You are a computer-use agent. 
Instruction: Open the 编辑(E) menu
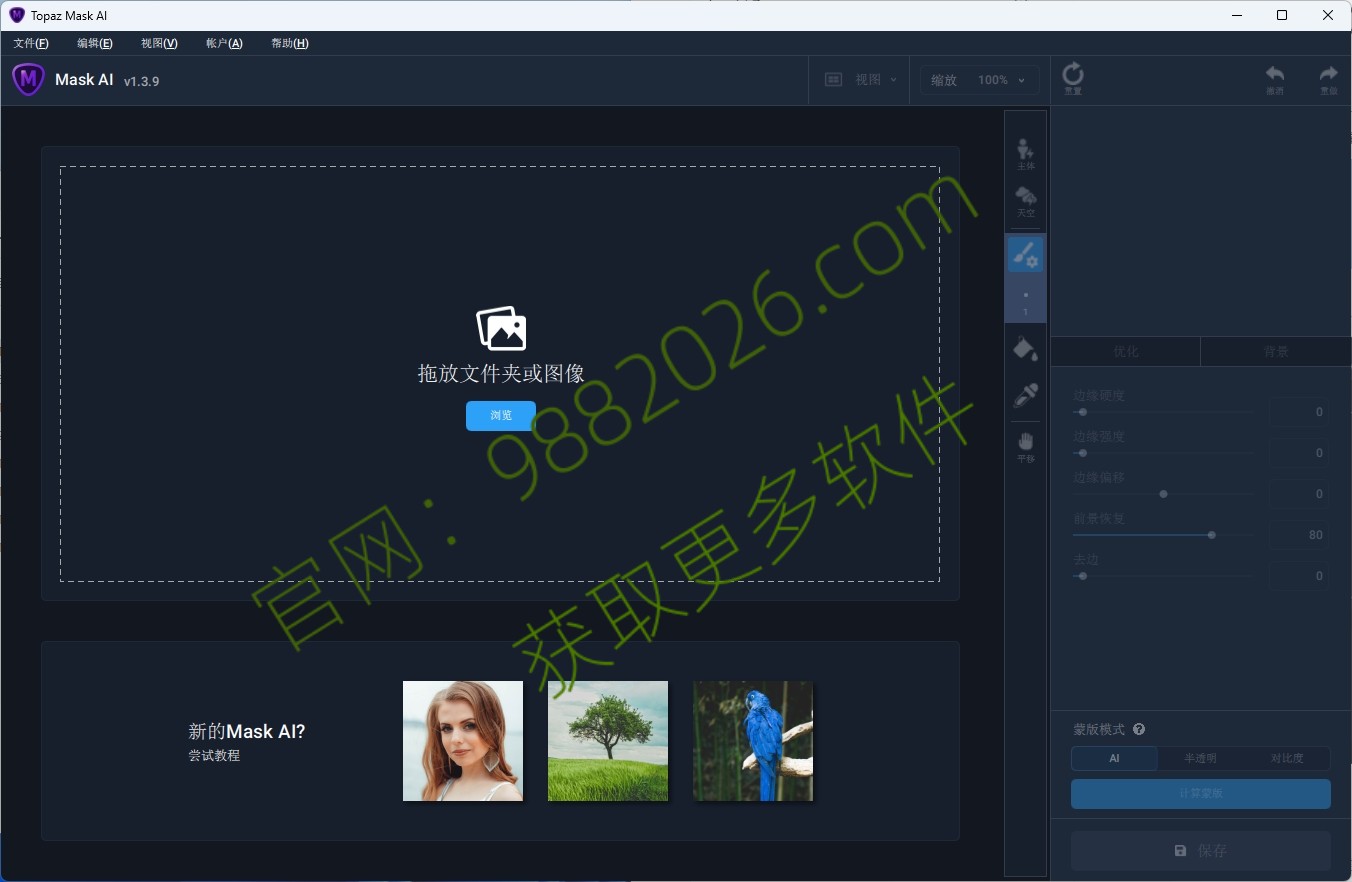(95, 43)
